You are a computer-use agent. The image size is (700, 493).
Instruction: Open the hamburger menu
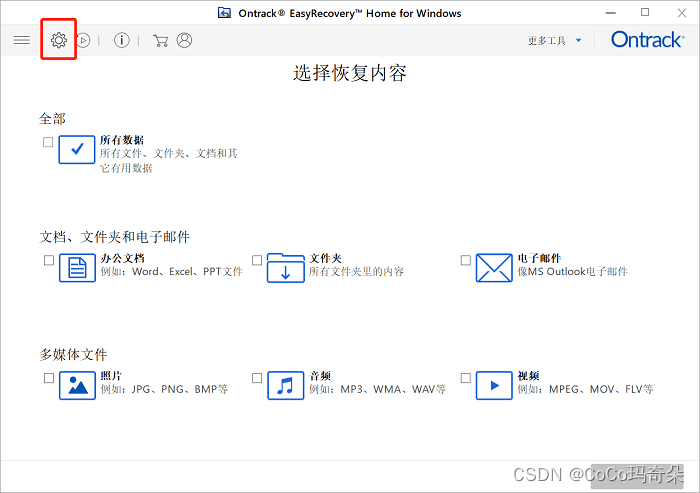tap(22, 40)
